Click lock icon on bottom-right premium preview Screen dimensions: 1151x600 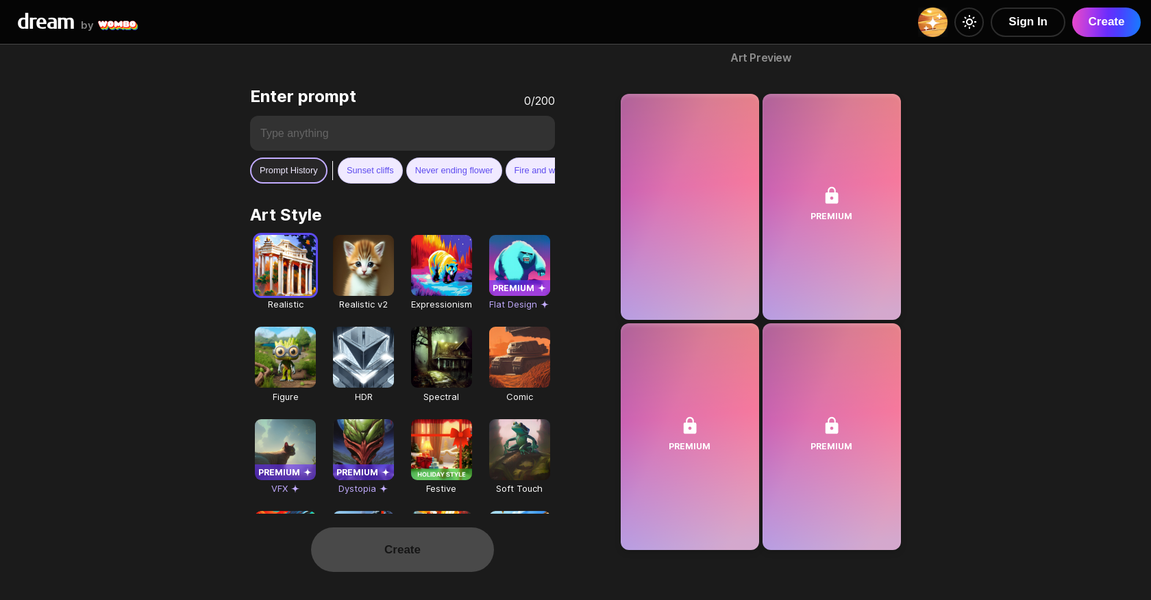tap(831, 426)
